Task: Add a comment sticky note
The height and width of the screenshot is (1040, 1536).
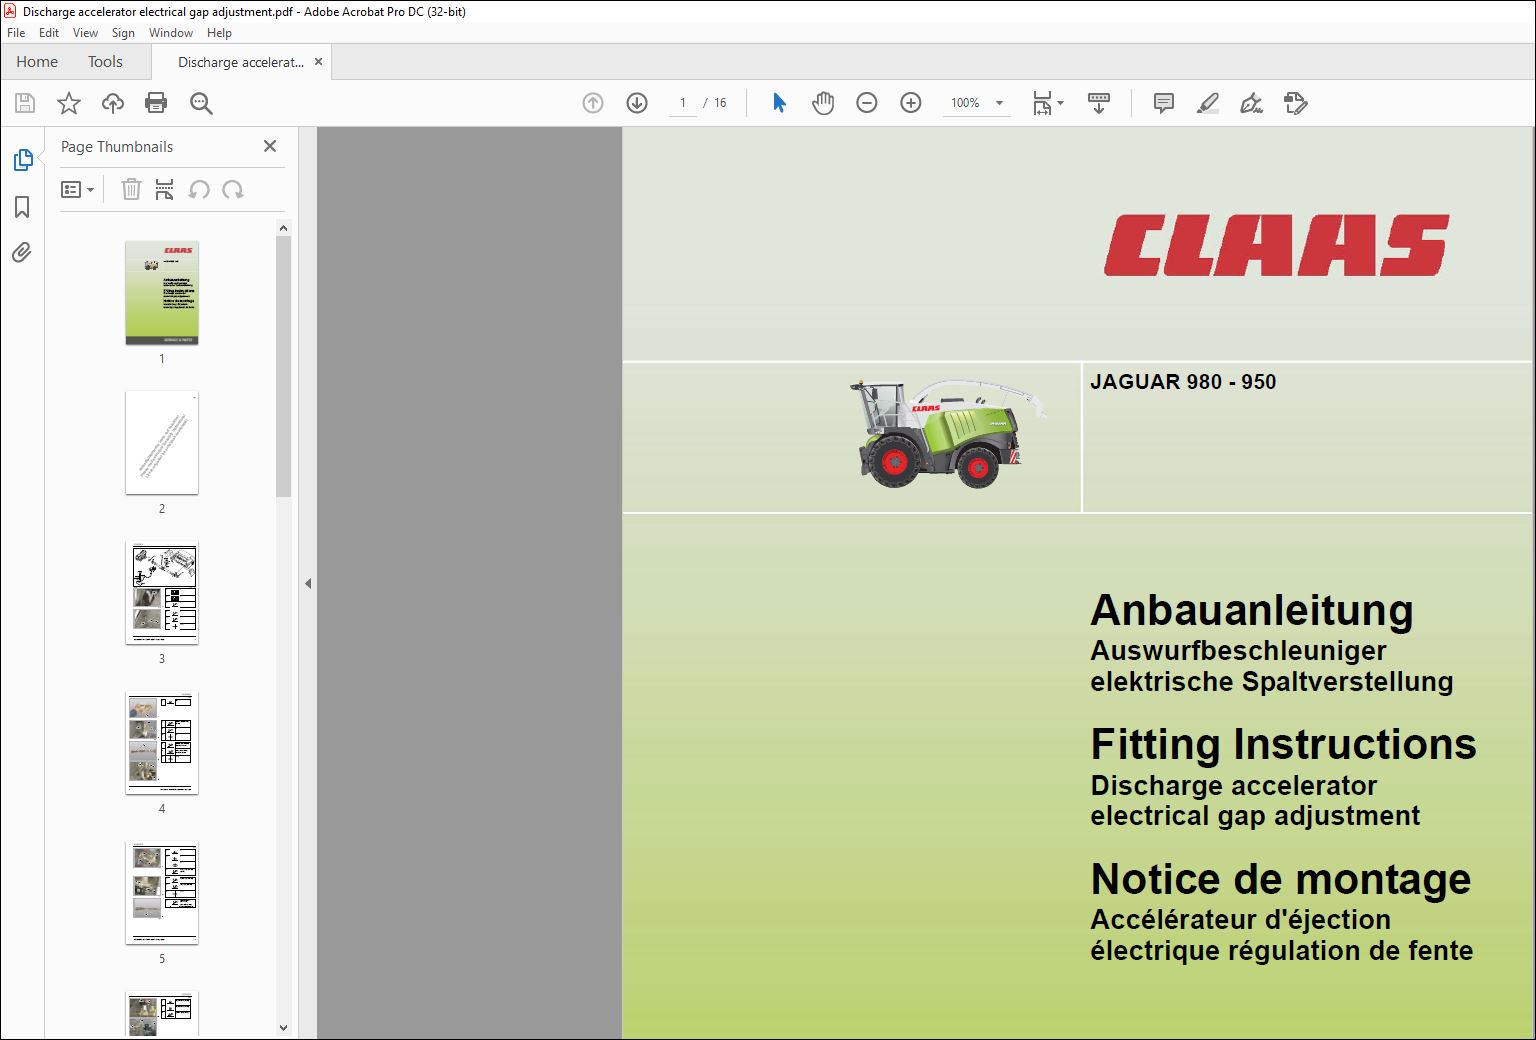Action: click(1163, 103)
